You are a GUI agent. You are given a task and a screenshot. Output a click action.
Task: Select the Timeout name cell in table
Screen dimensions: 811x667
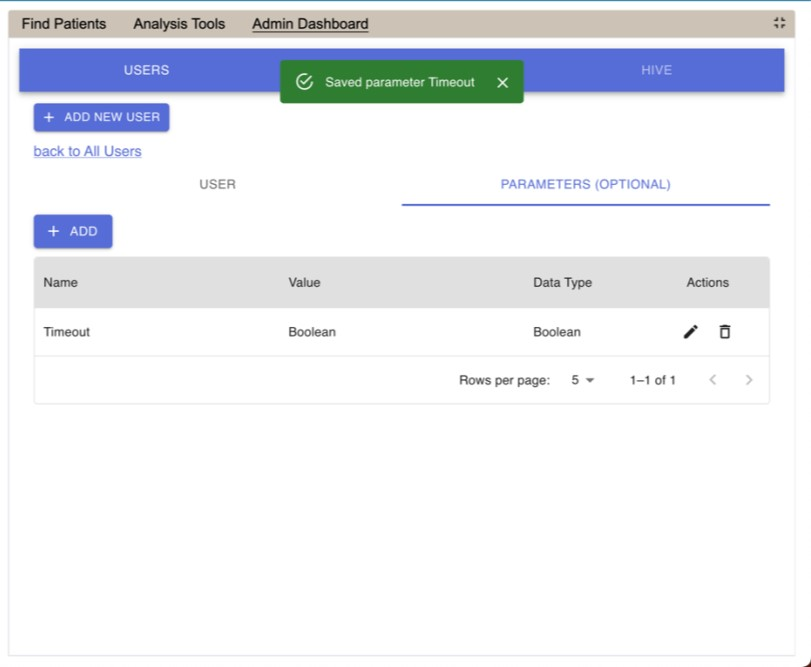point(67,332)
